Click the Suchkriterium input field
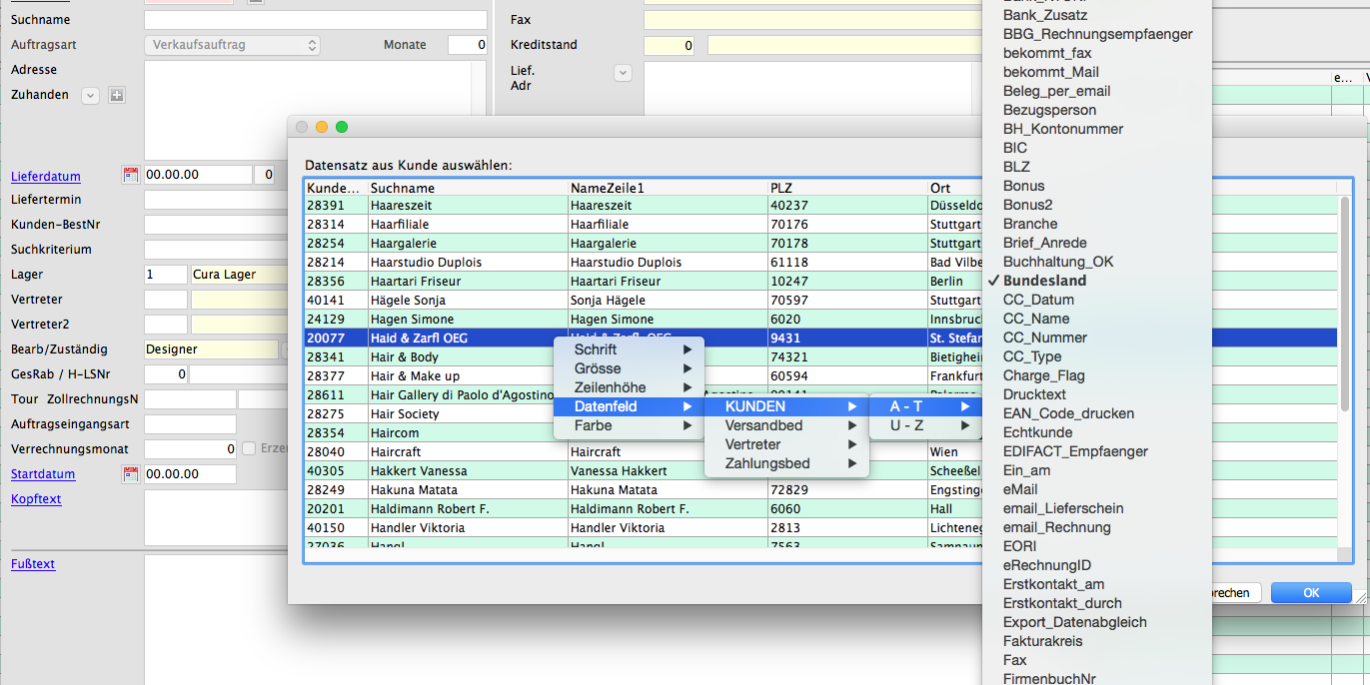 (x=216, y=250)
